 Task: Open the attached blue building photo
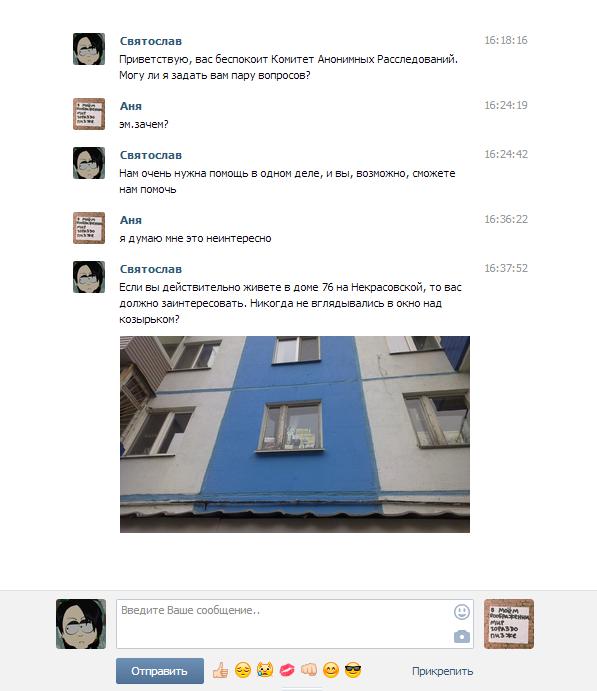point(295,434)
